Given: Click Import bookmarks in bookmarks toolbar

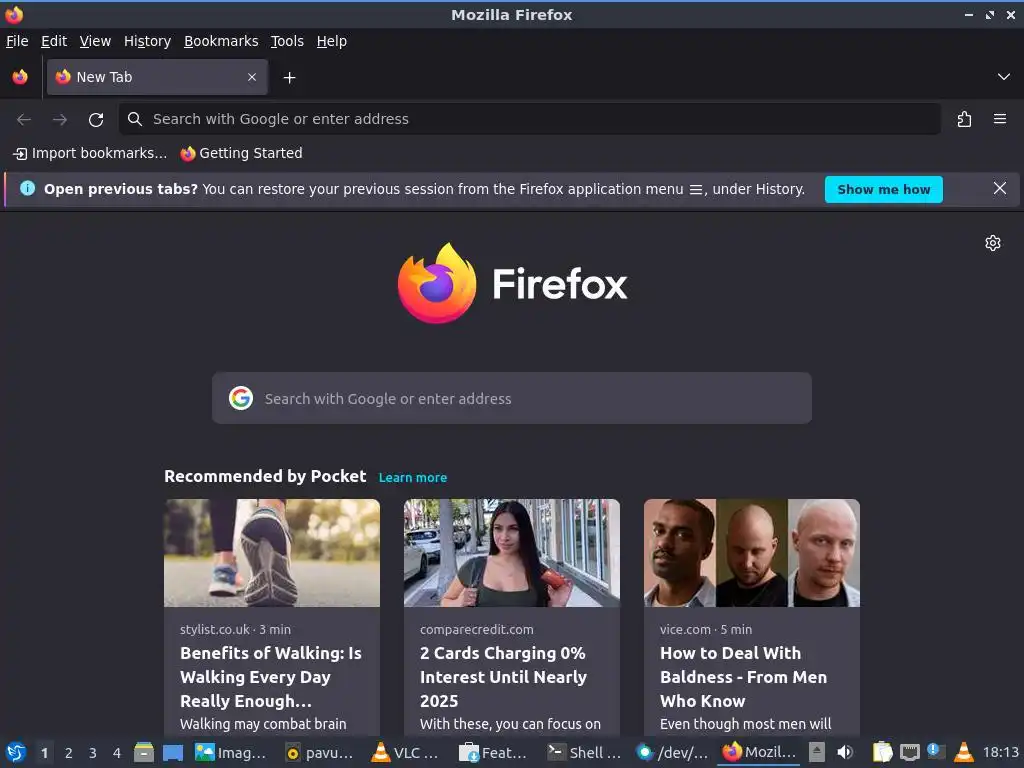Looking at the screenshot, I should tap(90, 153).
